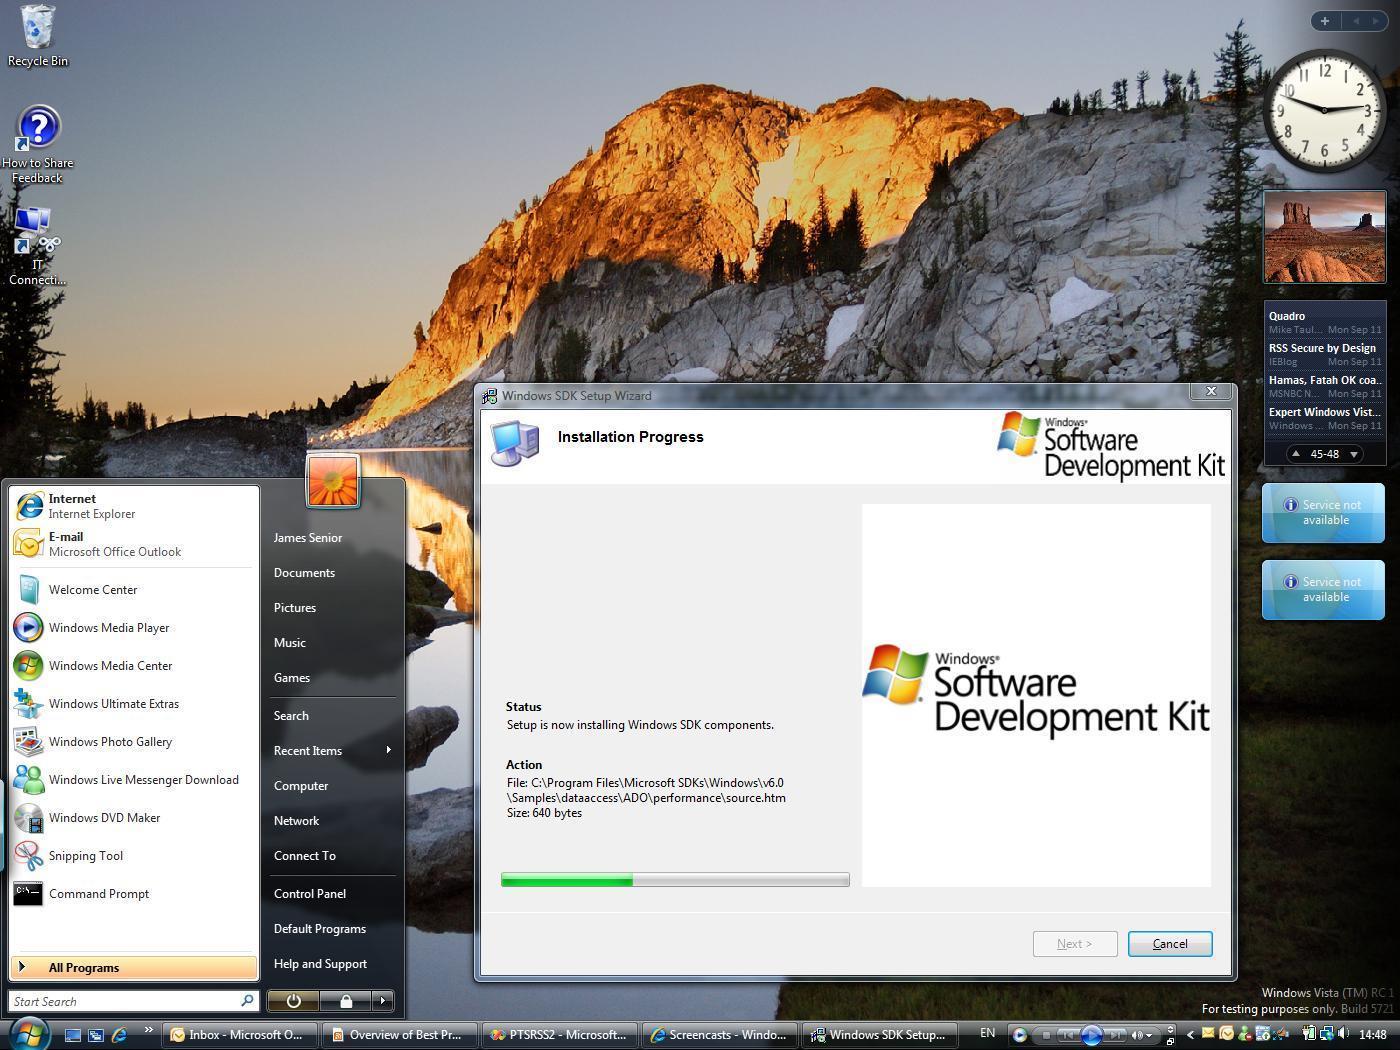The image size is (1400, 1050).
Task: Expand quick launch overflow chevron
Action: (149, 1029)
